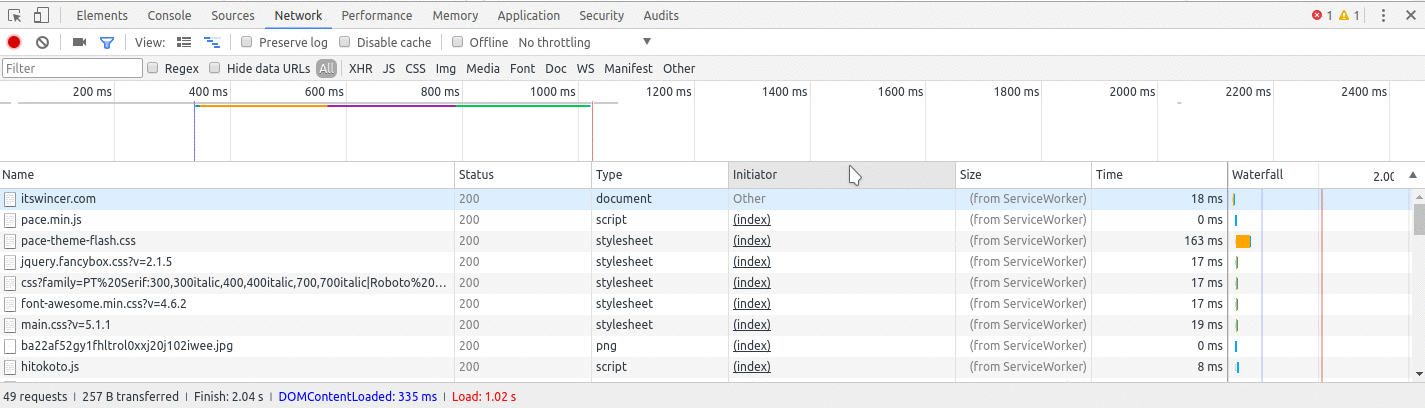1425x408 pixels.
Task: Enable the Preserve log checkbox
Action: click(x=247, y=42)
